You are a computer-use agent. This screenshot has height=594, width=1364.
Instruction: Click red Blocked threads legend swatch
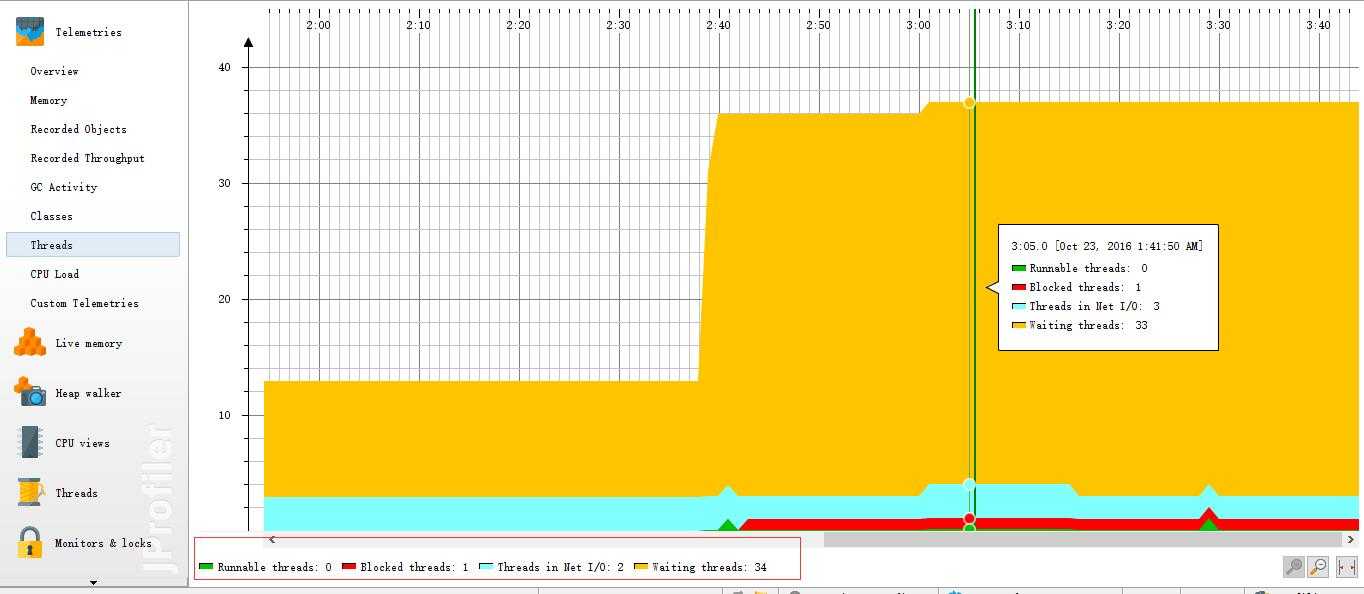click(x=349, y=567)
